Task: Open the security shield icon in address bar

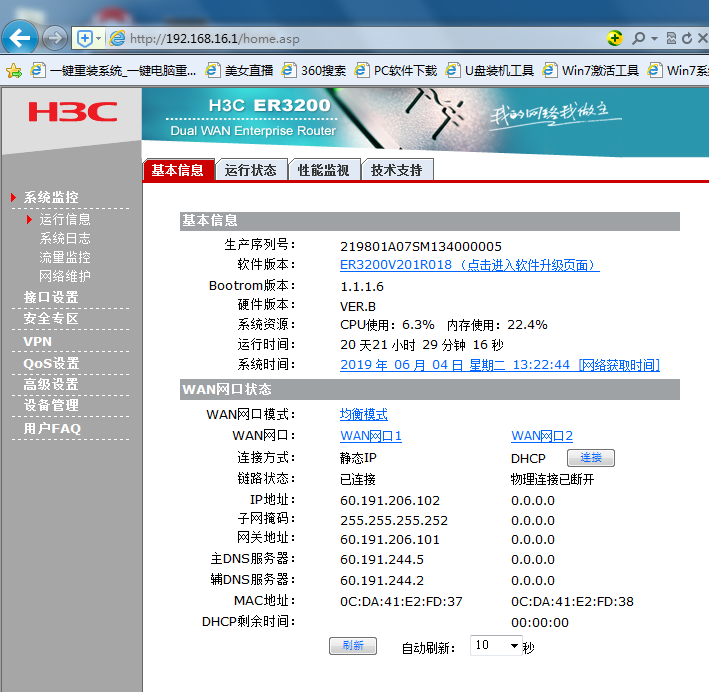Action: coord(85,38)
